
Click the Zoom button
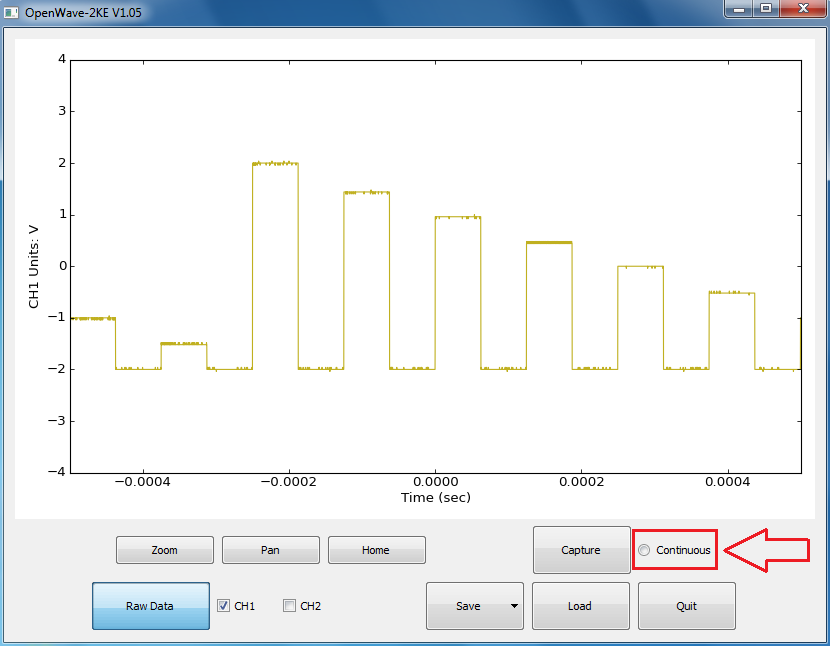[x=164, y=550]
